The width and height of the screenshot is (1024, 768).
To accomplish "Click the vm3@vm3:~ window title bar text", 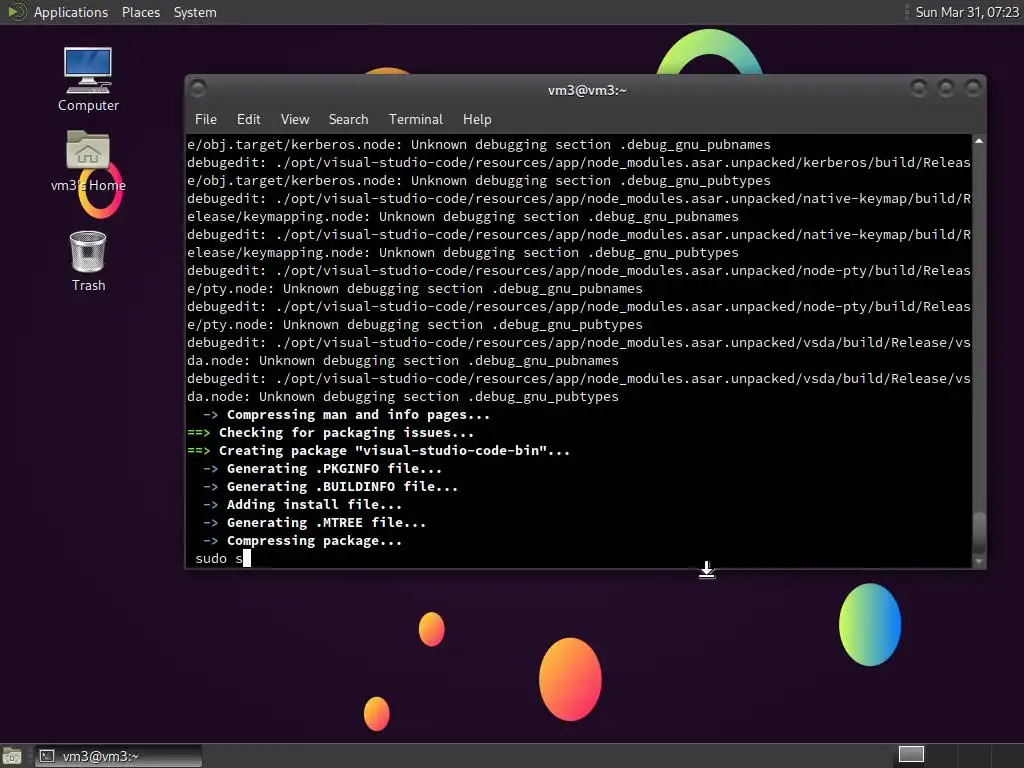I will pos(586,90).
